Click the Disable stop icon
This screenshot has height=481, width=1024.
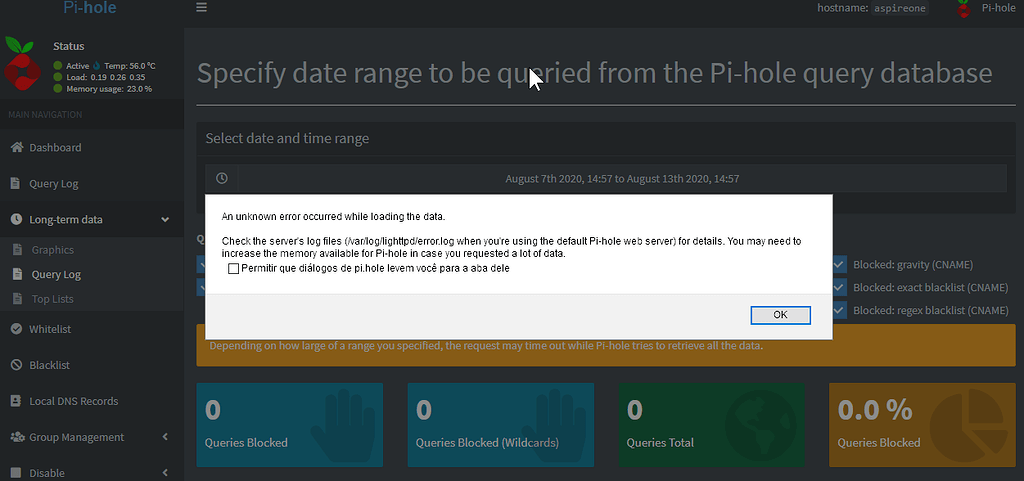[x=16, y=473]
